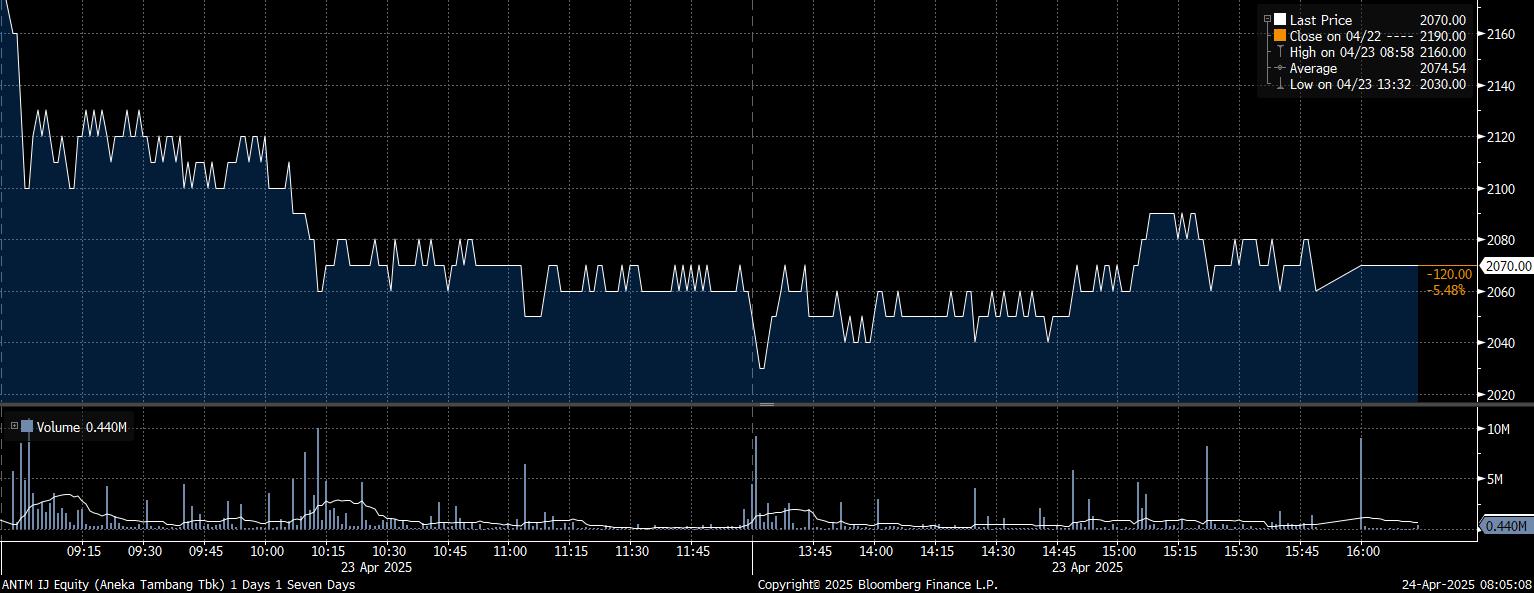The width and height of the screenshot is (1534, 593).
Task: Click the 'Average' legend label
Action: point(1313,68)
